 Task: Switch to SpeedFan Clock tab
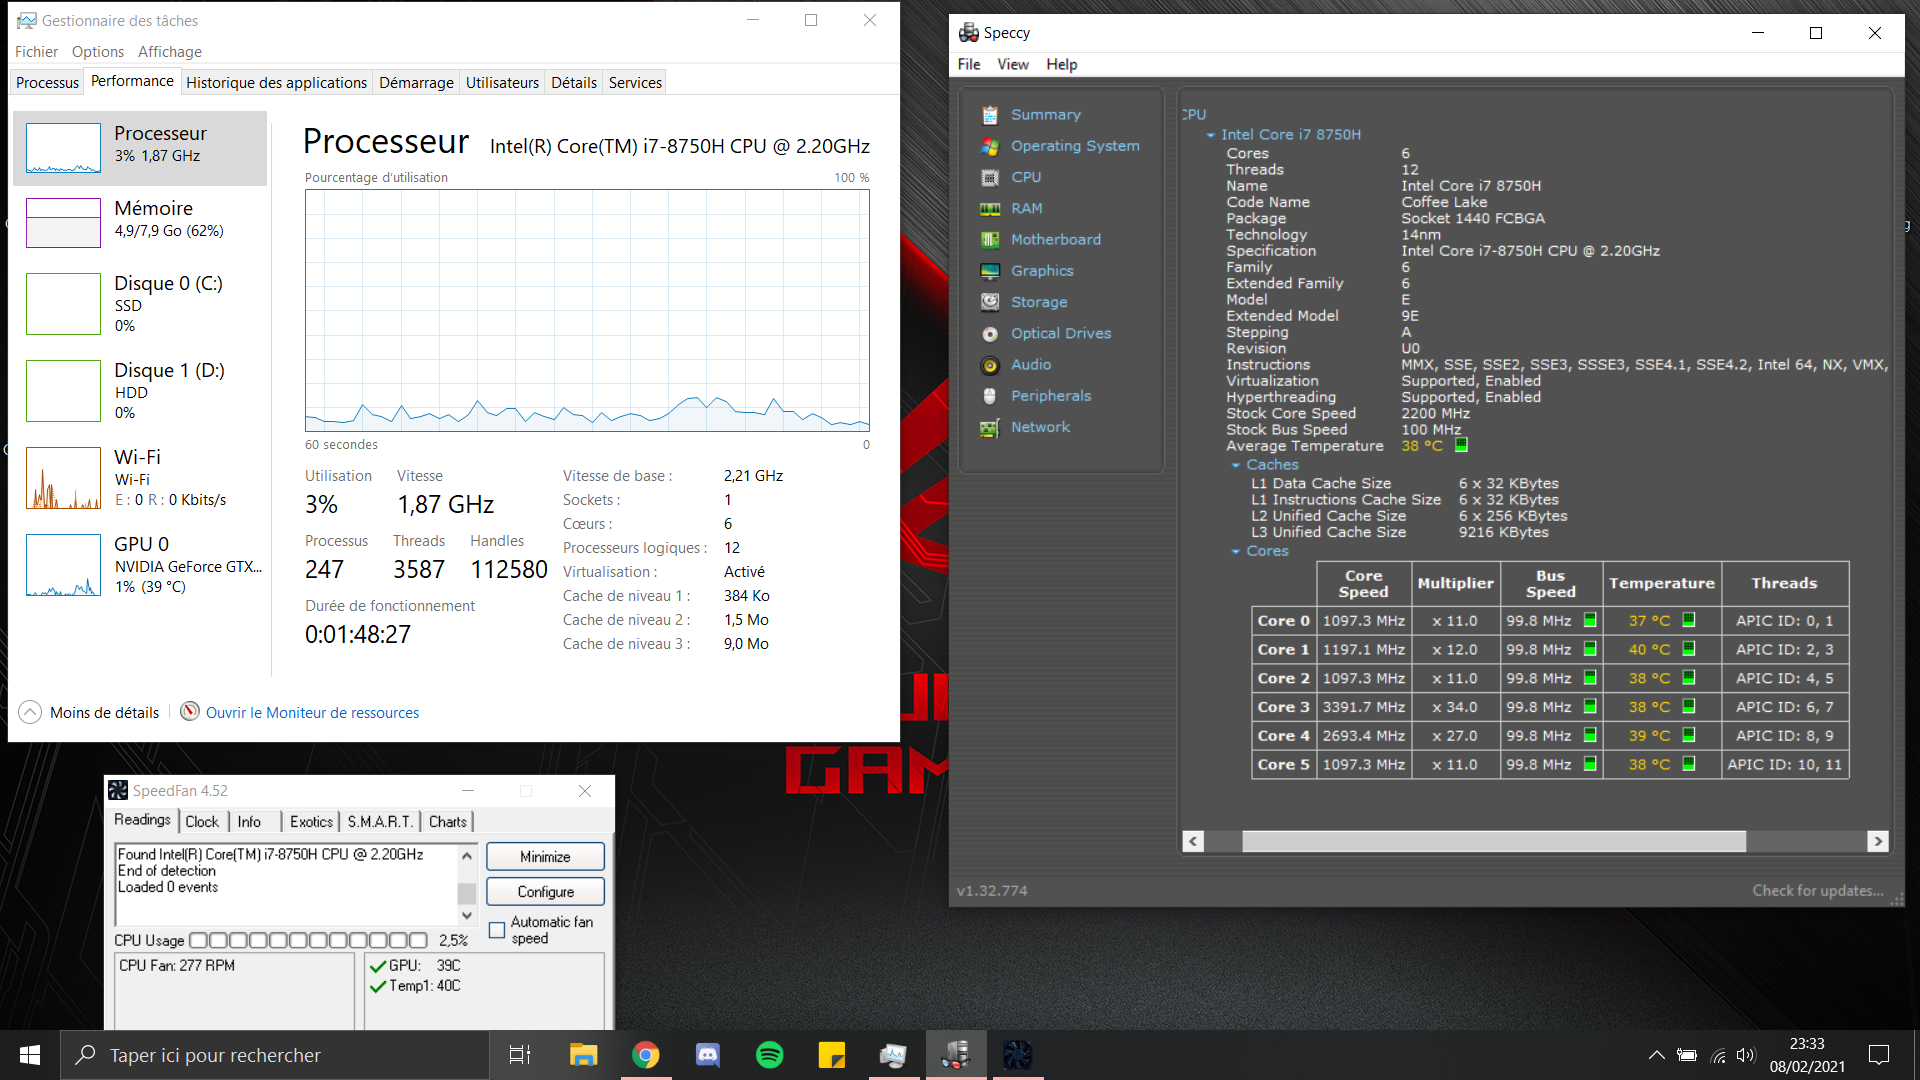[202, 822]
